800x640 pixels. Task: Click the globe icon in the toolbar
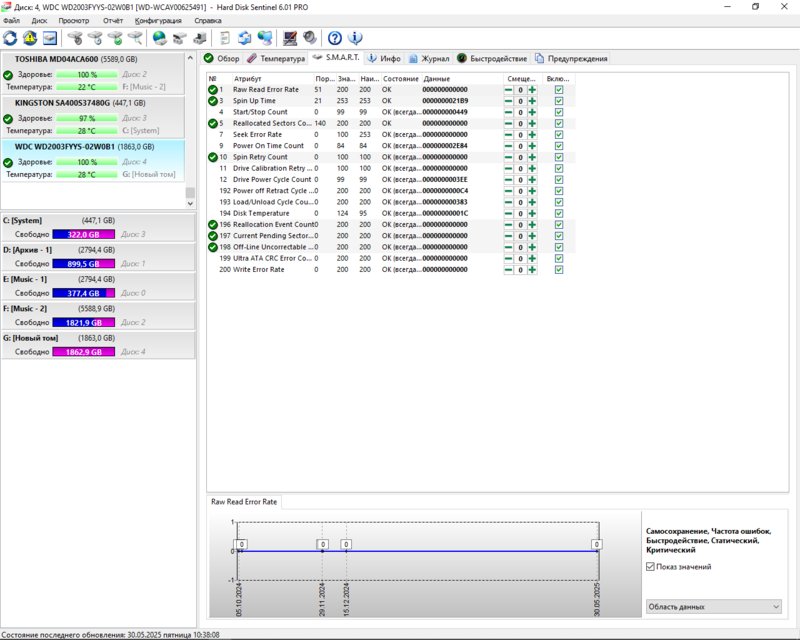[x=159, y=38]
